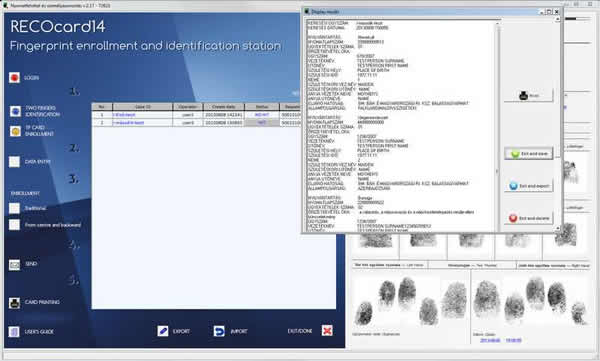This screenshot has height=361, width=600.
Task: Open the User's Guide icon
Action: (x=14, y=332)
